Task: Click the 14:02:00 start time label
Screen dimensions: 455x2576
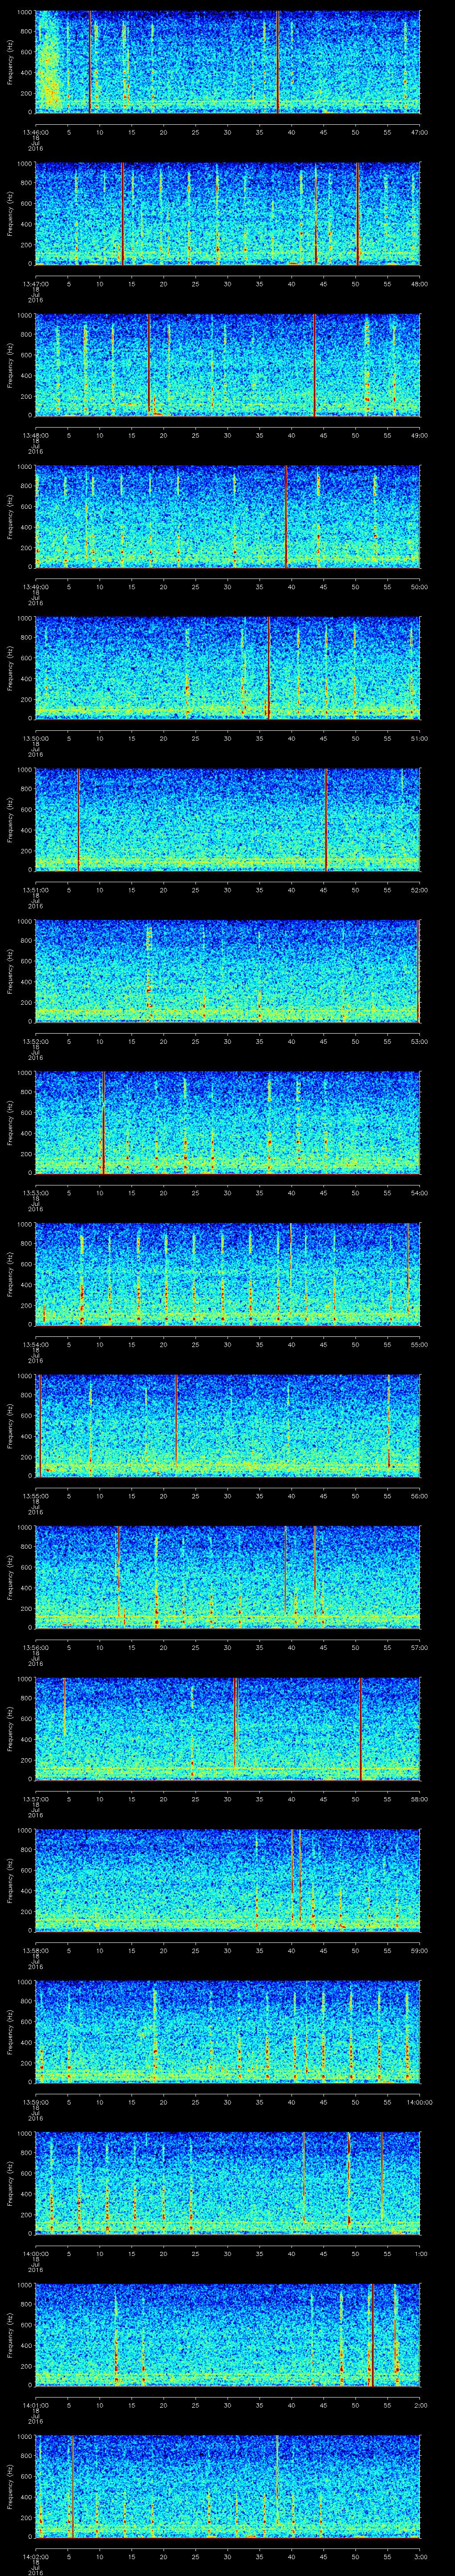Action: [36, 2556]
